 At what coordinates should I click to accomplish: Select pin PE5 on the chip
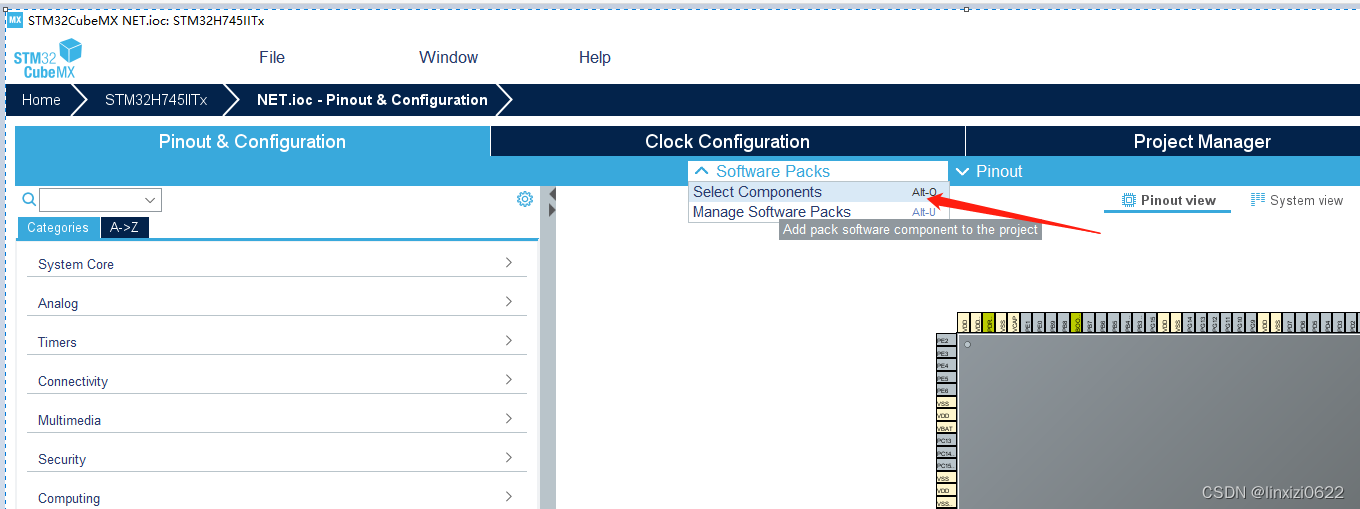point(946,378)
